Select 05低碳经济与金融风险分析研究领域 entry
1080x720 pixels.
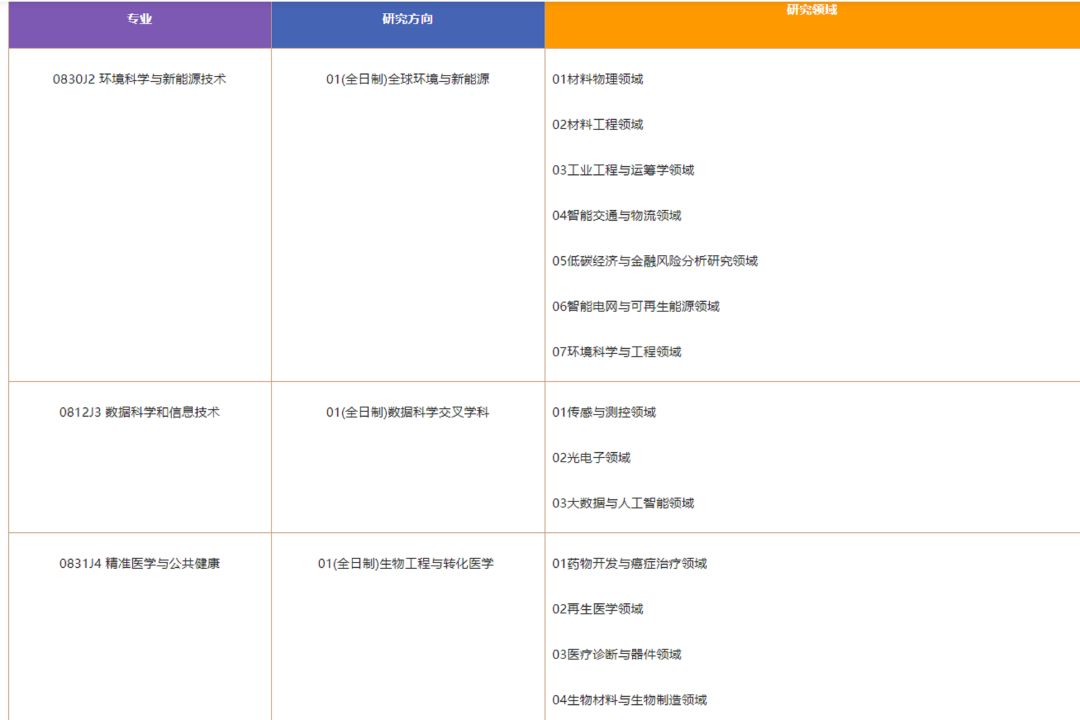tap(655, 261)
